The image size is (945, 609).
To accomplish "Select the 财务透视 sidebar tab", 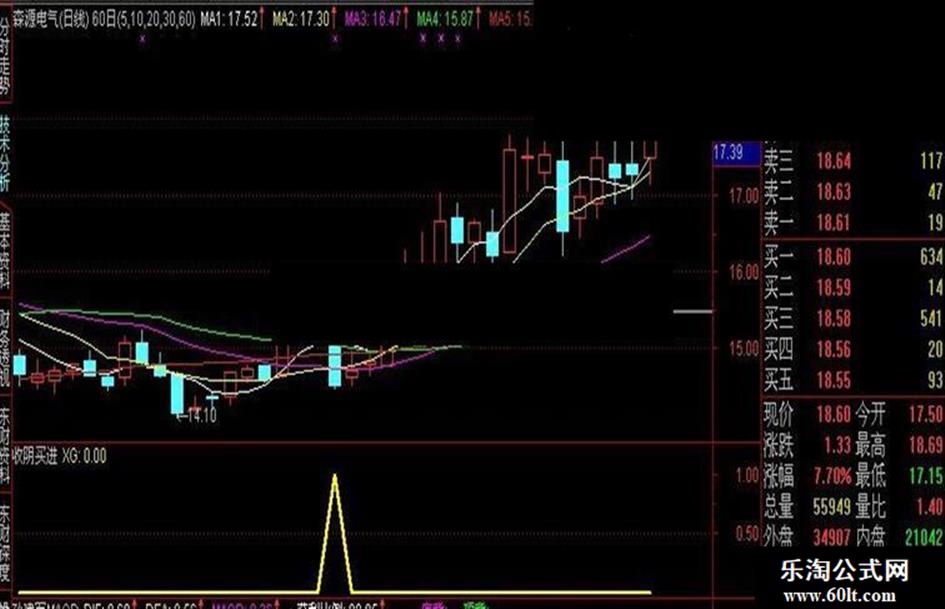I will pos(5,349).
